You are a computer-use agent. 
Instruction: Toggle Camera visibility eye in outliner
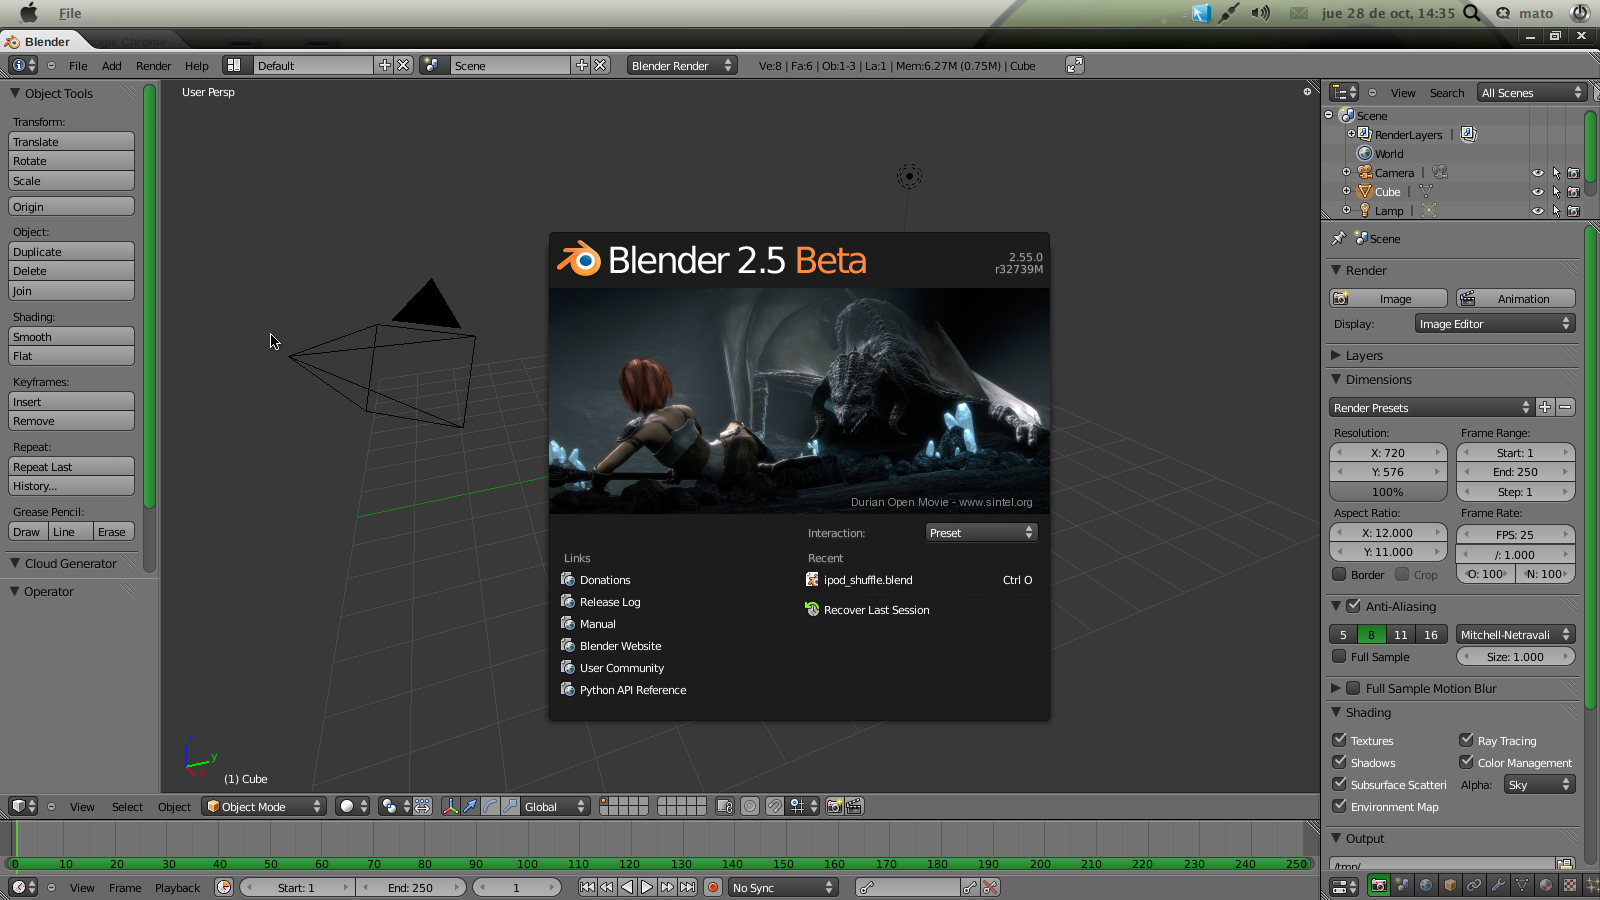click(1538, 173)
